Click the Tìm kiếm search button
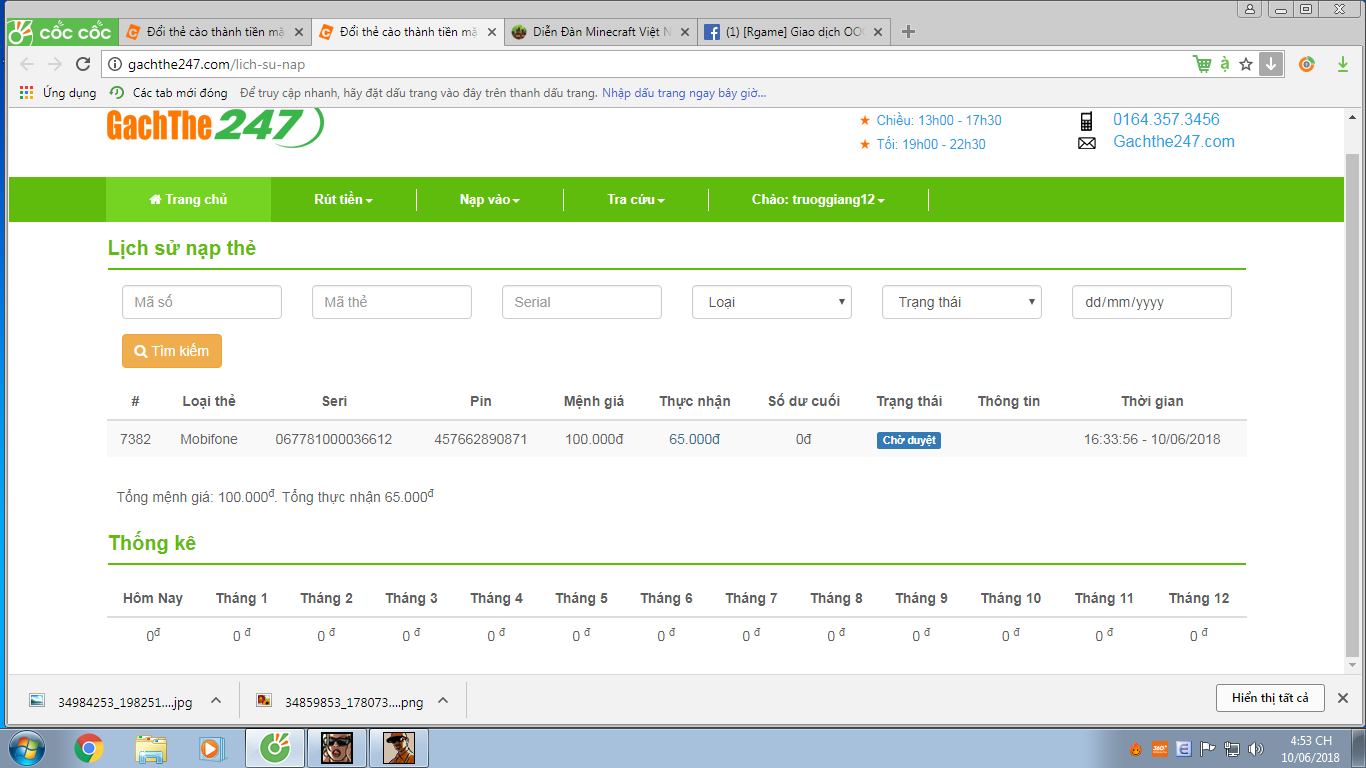 coord(172,351)
